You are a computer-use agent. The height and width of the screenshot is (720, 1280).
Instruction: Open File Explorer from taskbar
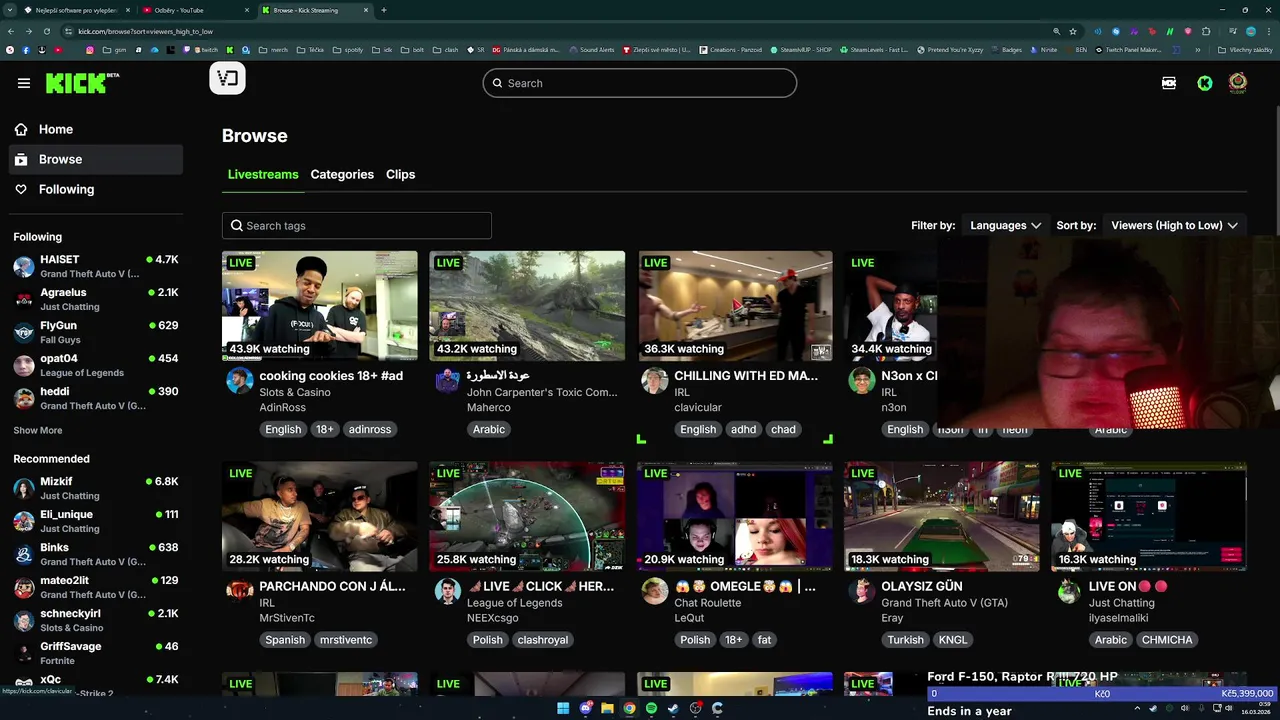tap(607, 708)
